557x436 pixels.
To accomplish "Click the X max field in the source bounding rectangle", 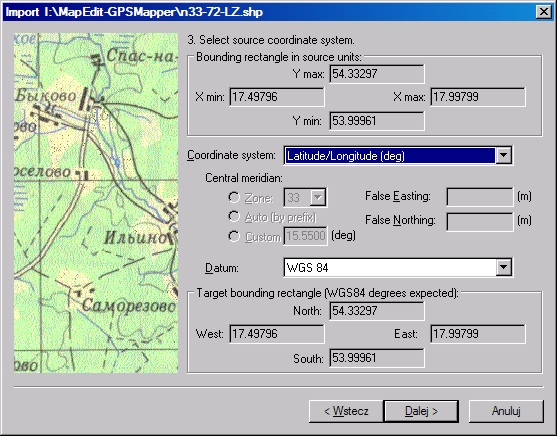I will tap(478, 97).
